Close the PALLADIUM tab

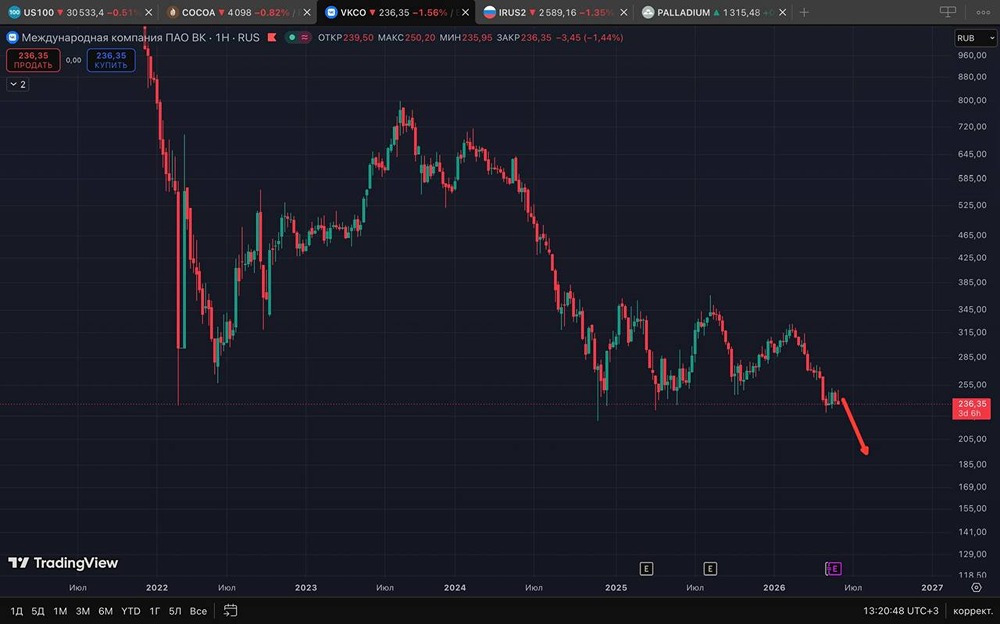783,12
